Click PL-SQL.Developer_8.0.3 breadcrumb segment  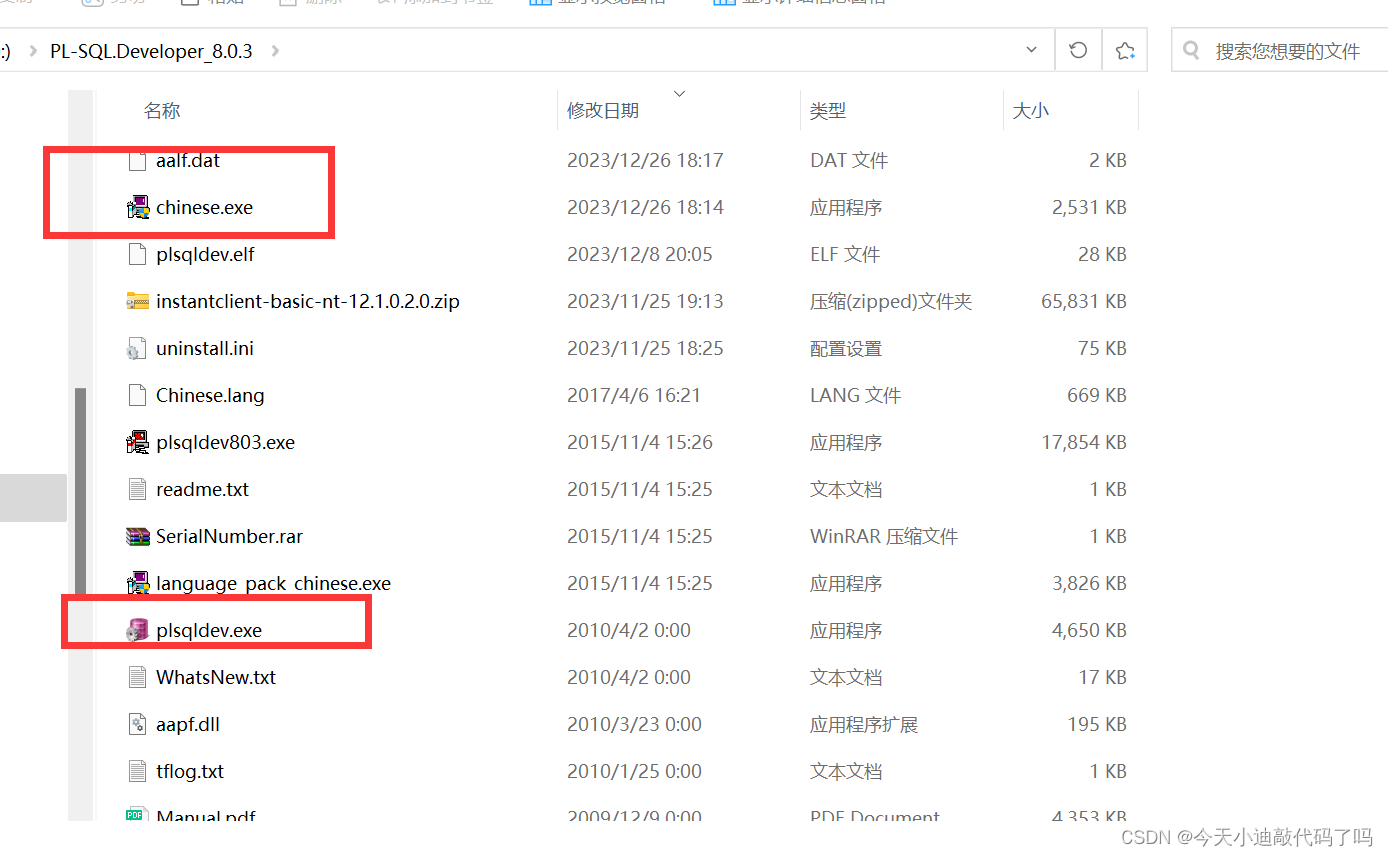[x=151, y=51]
